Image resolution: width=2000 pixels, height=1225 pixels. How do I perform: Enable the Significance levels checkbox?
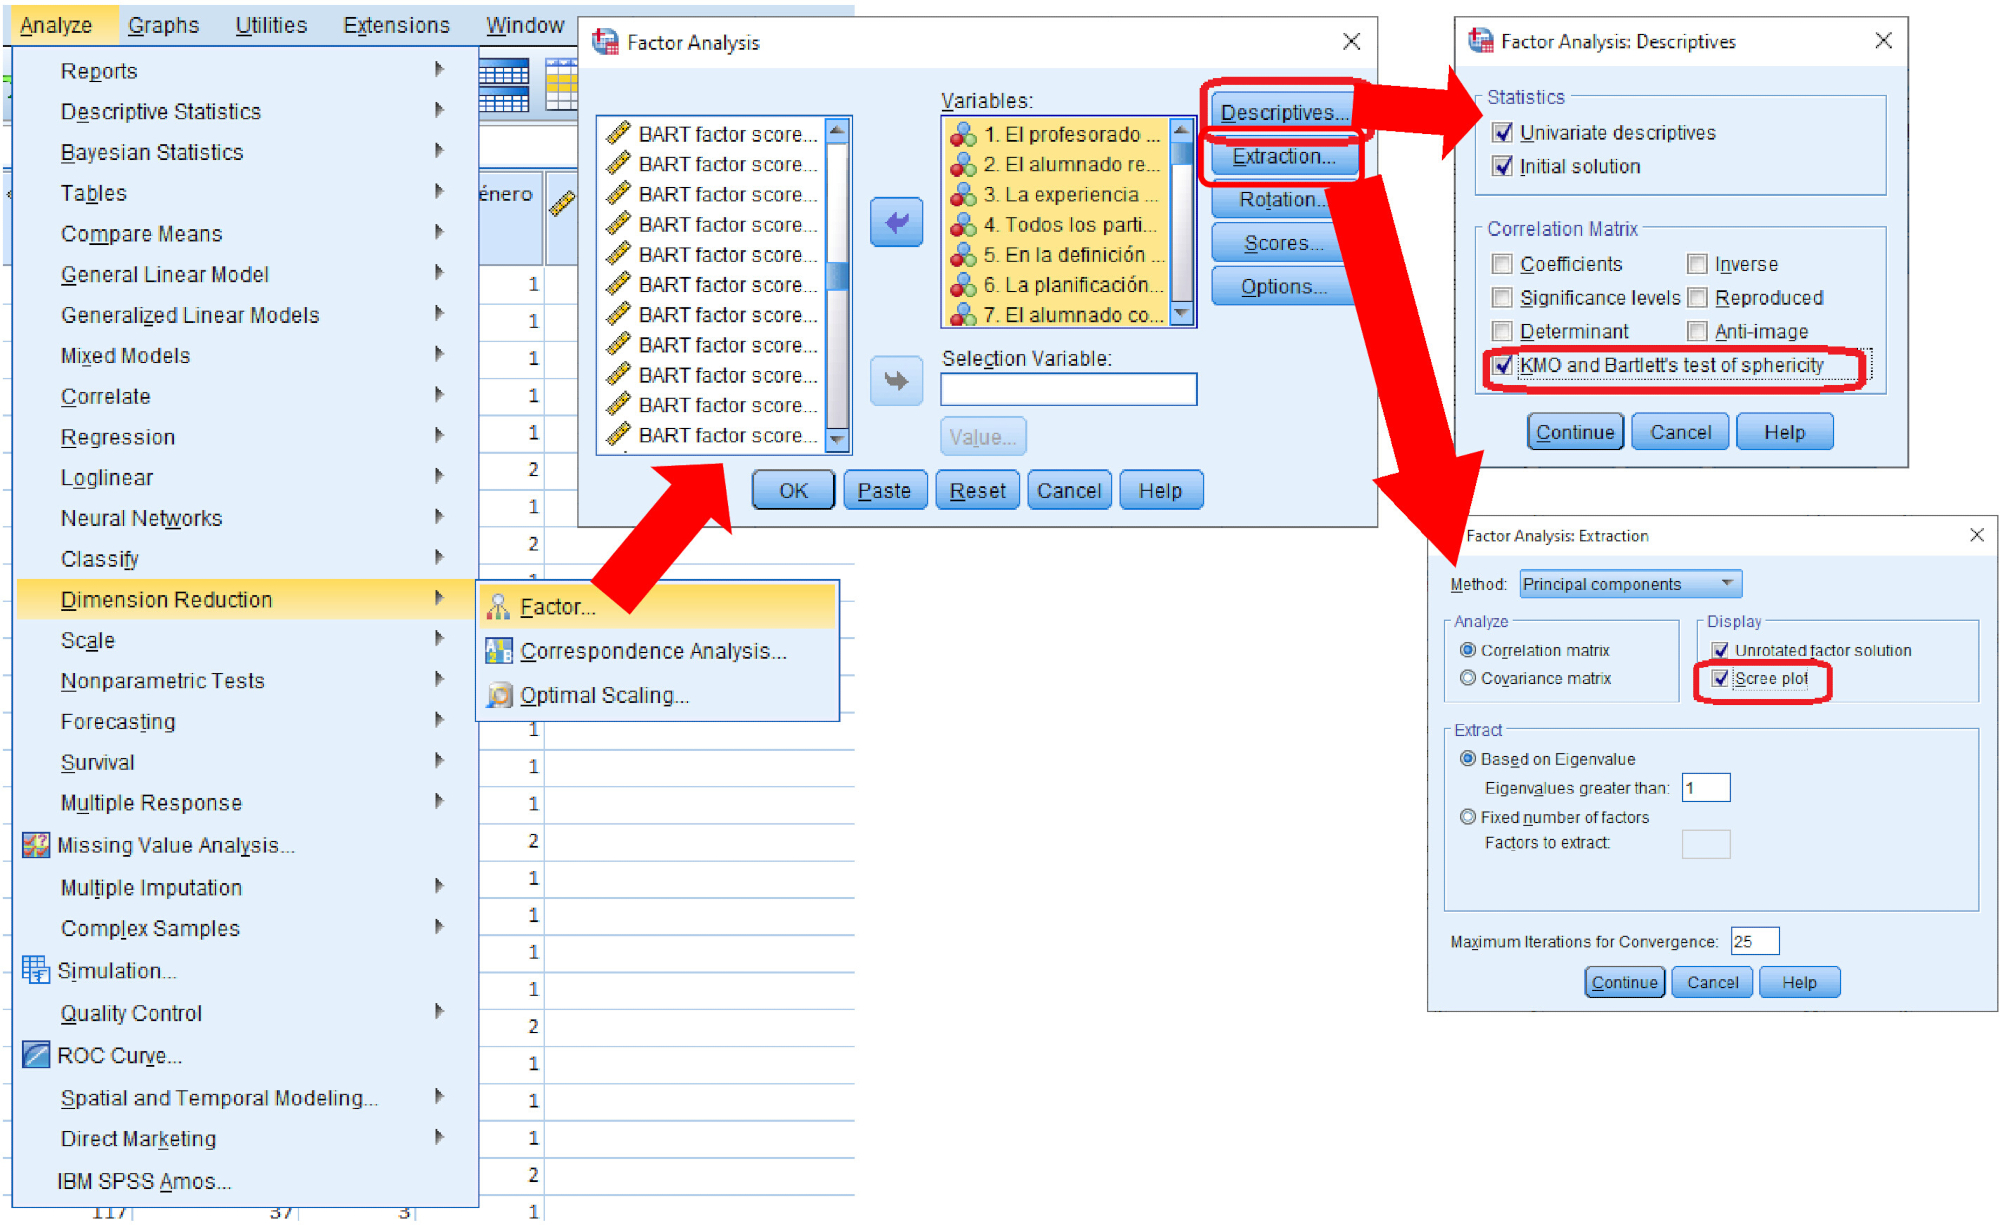click(1501, 298)
